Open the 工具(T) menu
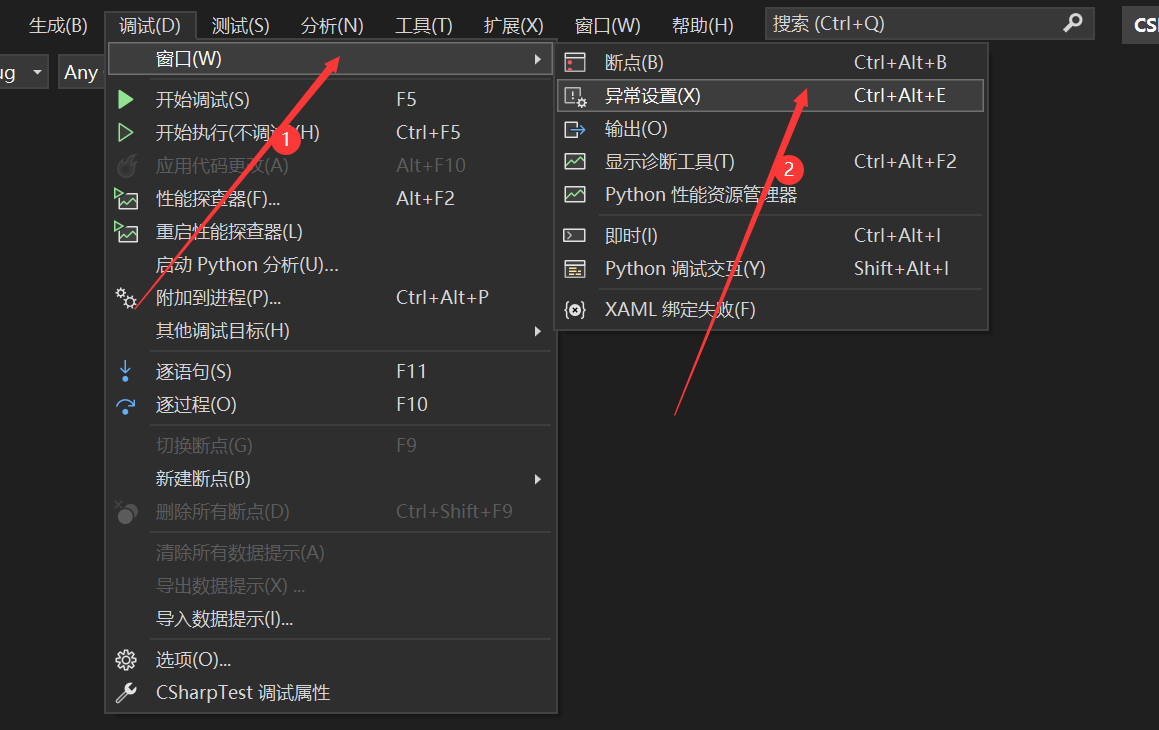Viewport: 1159px width, 730px height. coord(423,24)
